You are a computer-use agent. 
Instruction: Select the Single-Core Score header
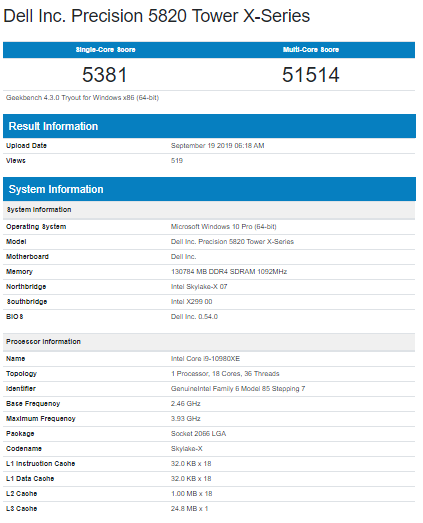point(105,50)
